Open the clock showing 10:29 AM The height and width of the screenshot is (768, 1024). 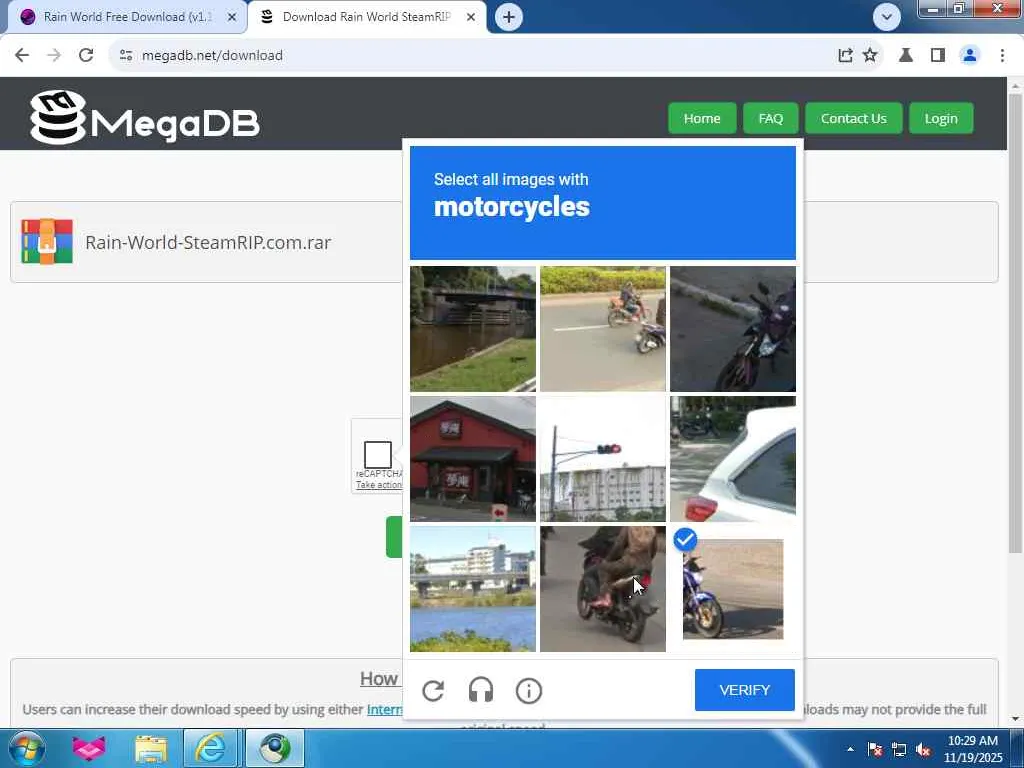972,748
